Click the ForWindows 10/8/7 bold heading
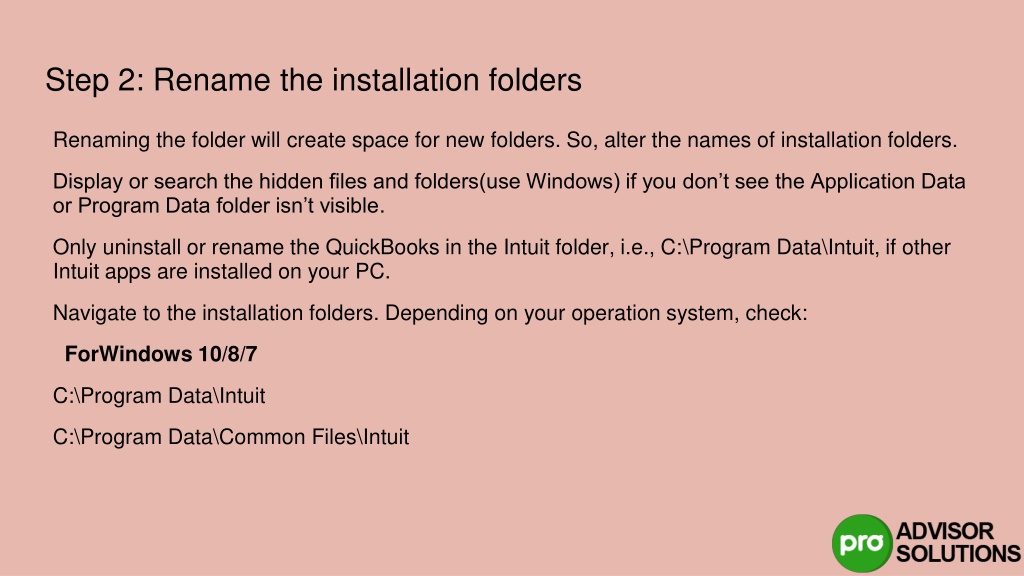 [x=161, y=354]
